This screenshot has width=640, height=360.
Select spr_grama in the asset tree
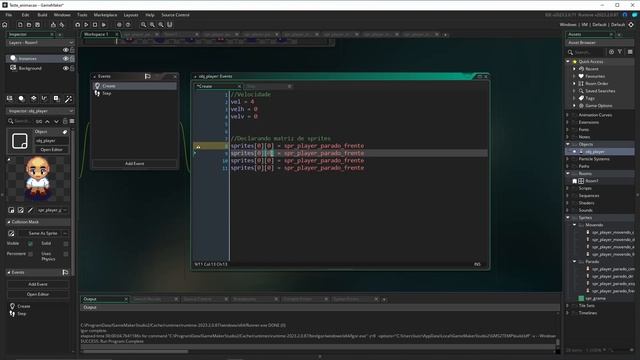(x=596, y=298)
